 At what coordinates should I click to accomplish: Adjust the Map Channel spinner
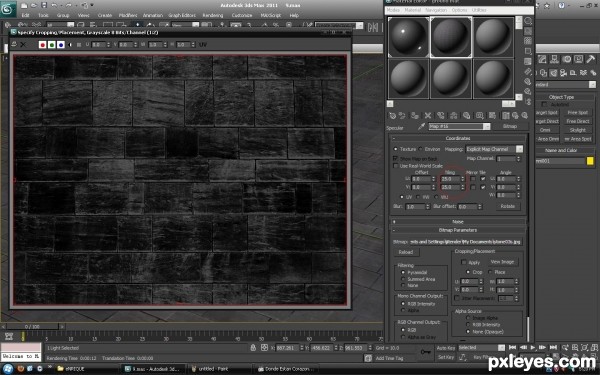[519, 158]
